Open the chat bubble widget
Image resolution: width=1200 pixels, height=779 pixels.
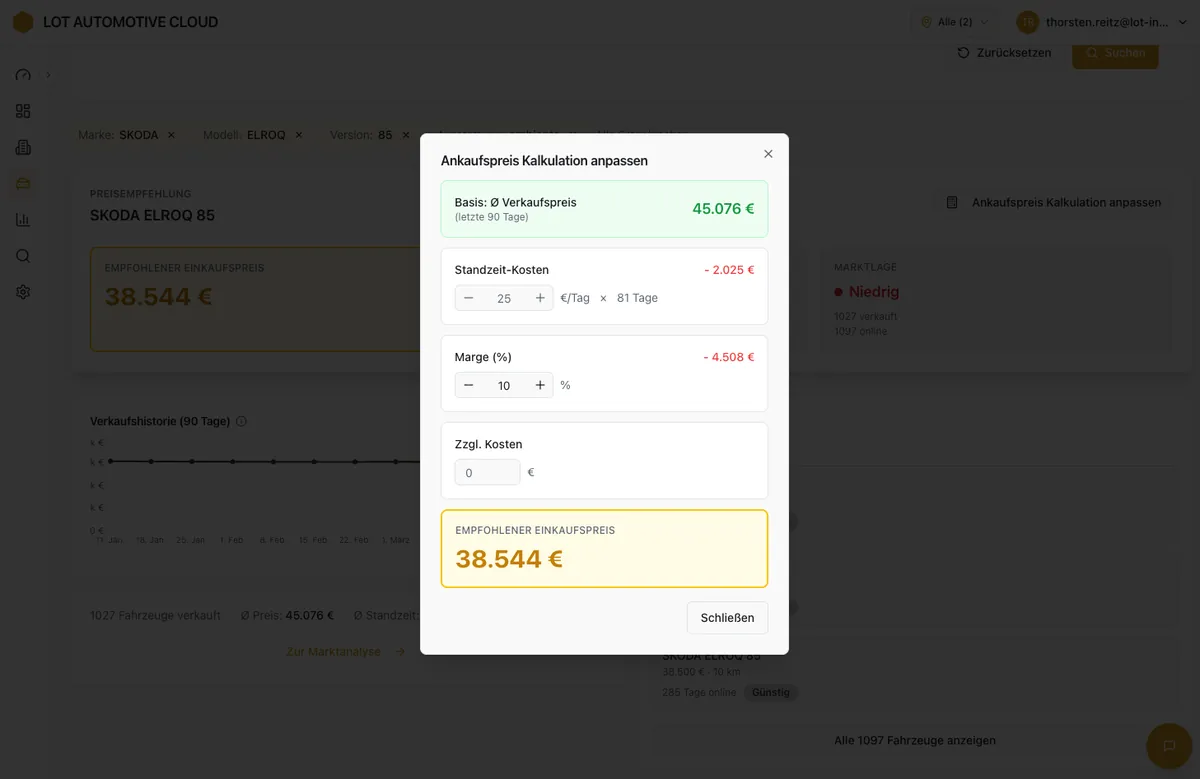1167,746
